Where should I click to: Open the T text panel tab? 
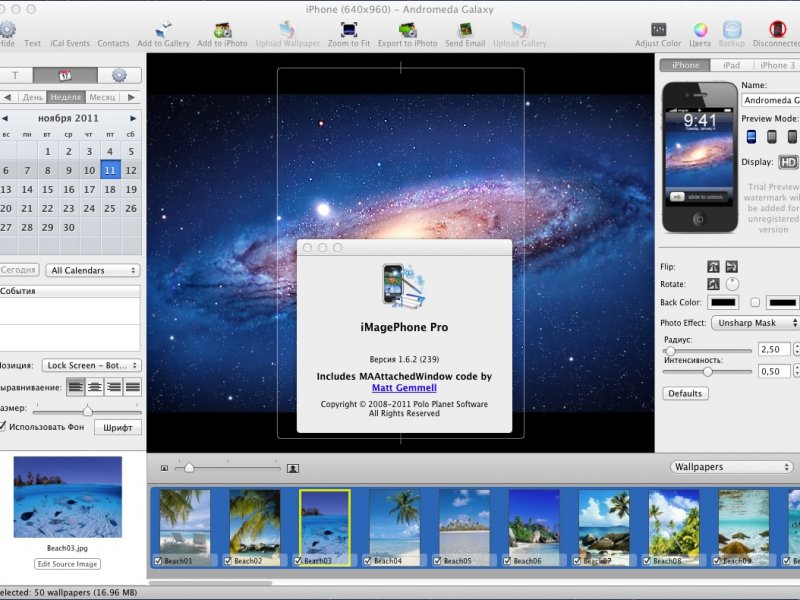point(16,76)
